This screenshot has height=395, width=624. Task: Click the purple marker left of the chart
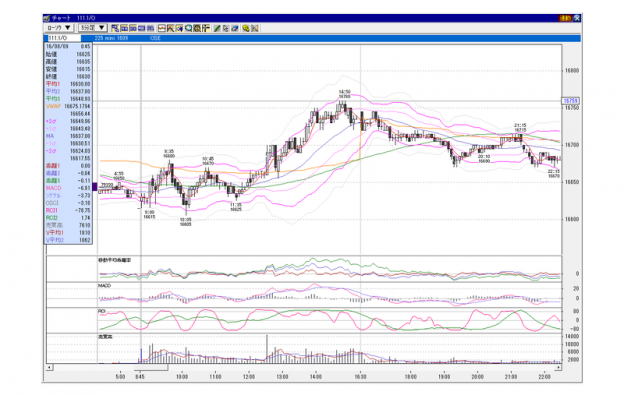(x=95, y=187)
